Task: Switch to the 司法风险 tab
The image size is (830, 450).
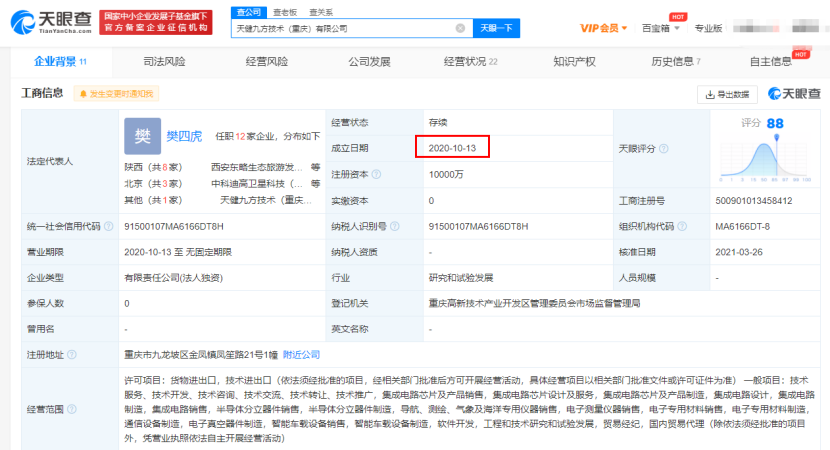Action: 164,61
